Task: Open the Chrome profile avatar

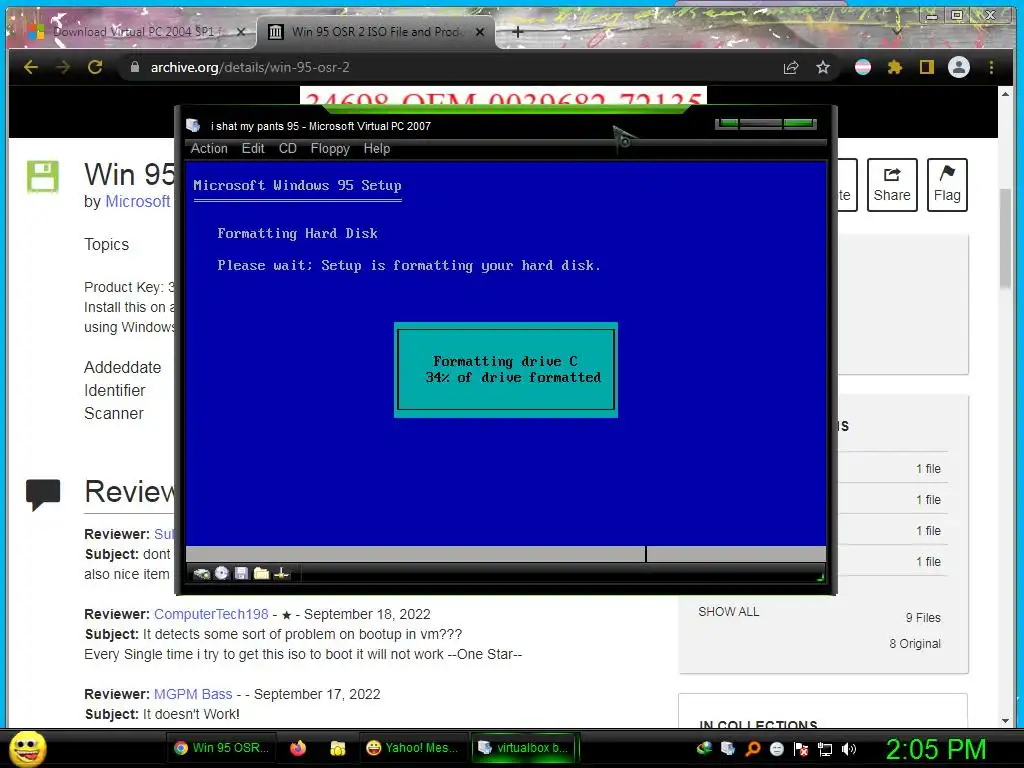Action: [959, 67]
